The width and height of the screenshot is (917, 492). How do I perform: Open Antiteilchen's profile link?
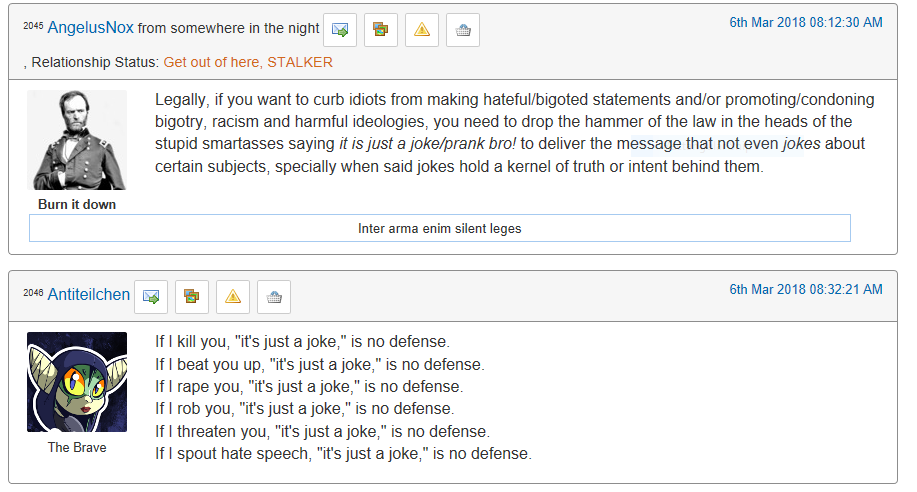pos(89,294)
